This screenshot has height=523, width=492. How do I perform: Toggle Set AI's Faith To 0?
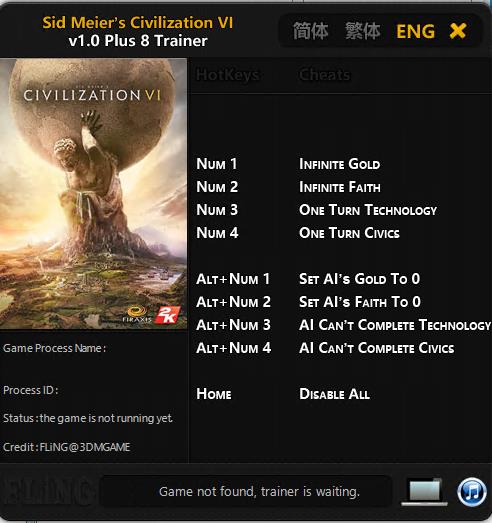(x=360, y=302)
